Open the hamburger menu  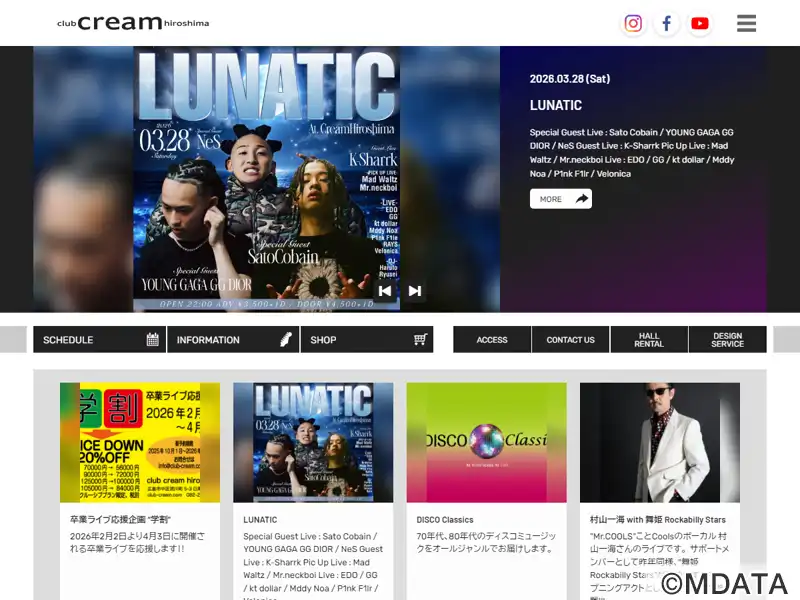(x=746, y=23)
